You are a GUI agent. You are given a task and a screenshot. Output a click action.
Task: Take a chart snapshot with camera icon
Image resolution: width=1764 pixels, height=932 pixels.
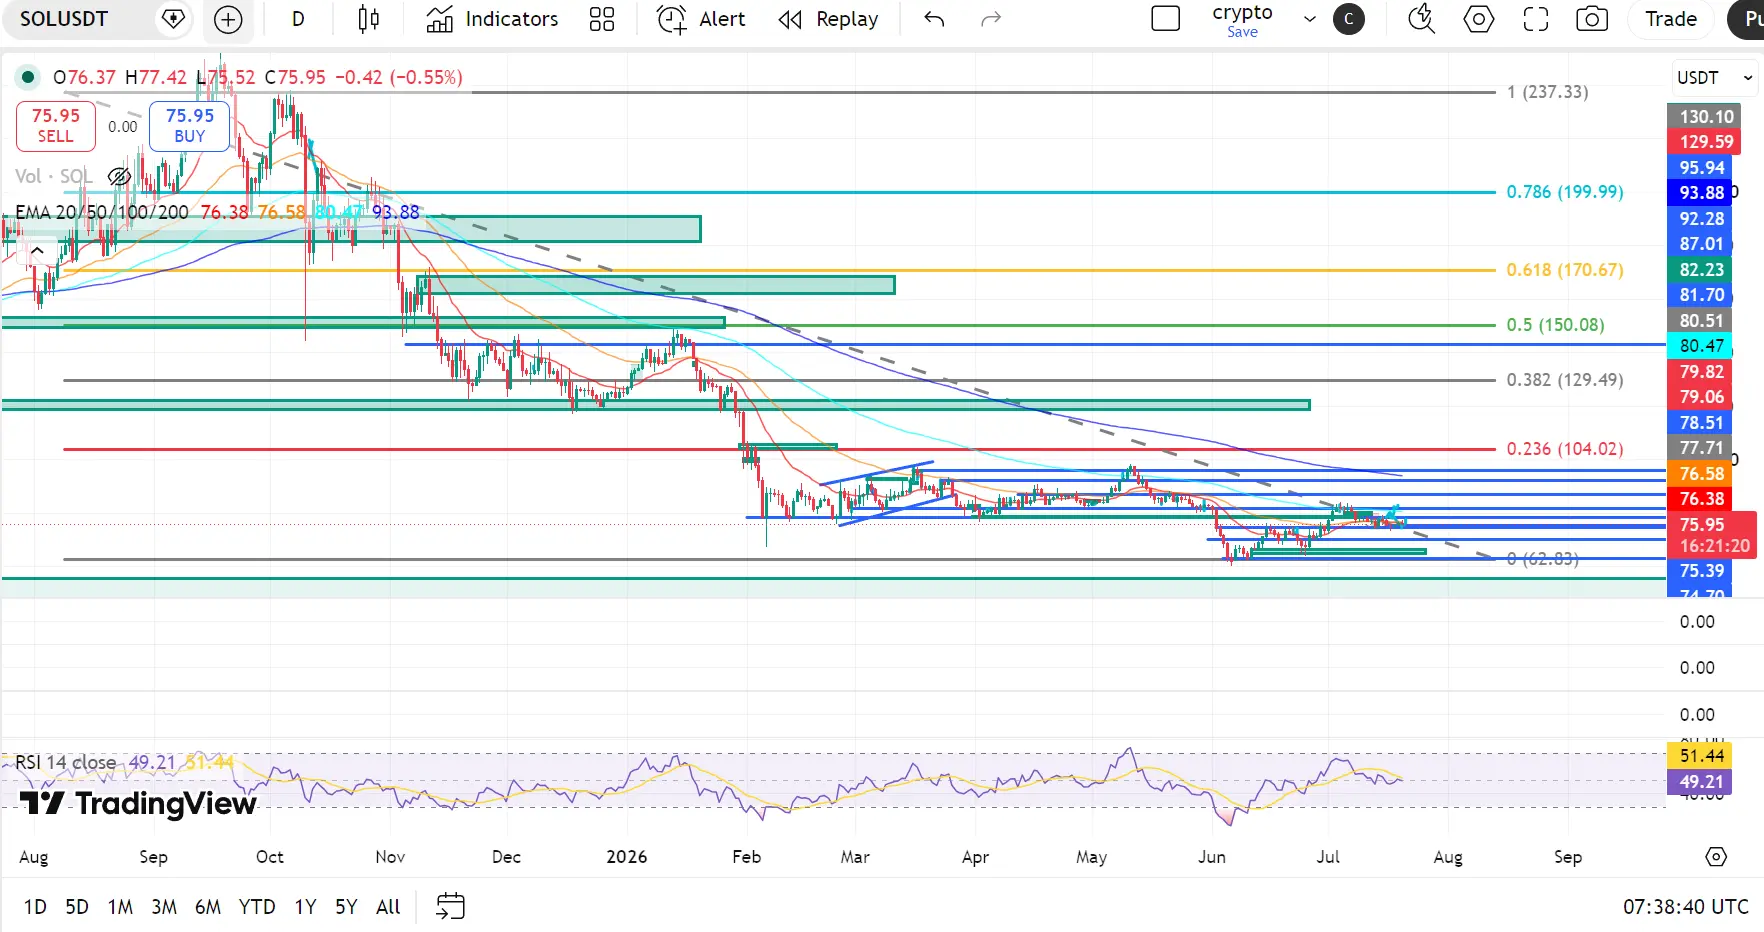tap(1592, 19)
